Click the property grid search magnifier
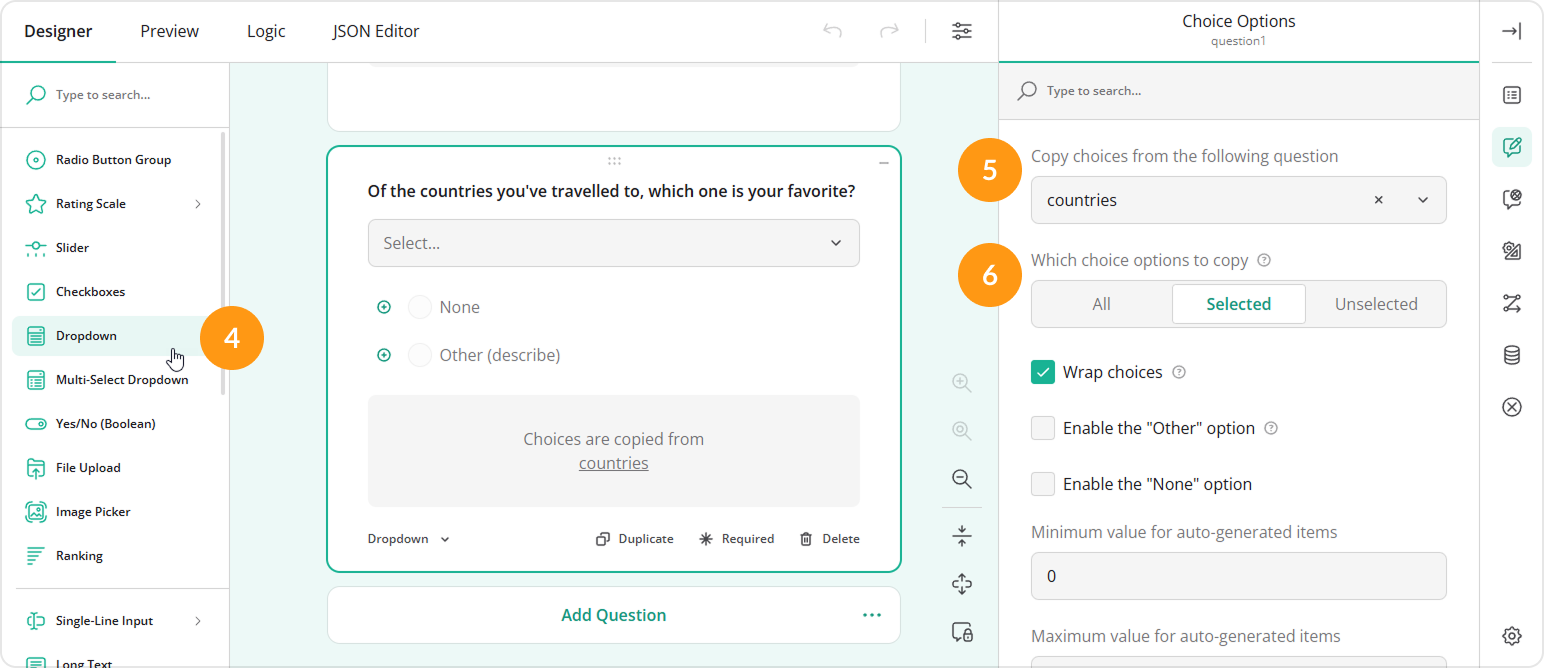The height and width of the screenshot is (668, 1544). click(1027, 91)
